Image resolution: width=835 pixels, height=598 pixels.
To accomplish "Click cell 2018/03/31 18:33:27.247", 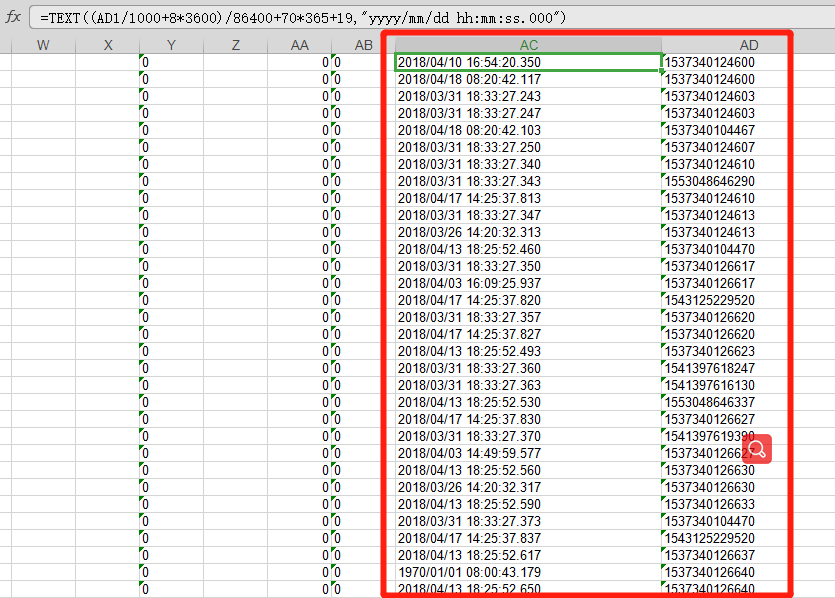I will coord(528,113).
